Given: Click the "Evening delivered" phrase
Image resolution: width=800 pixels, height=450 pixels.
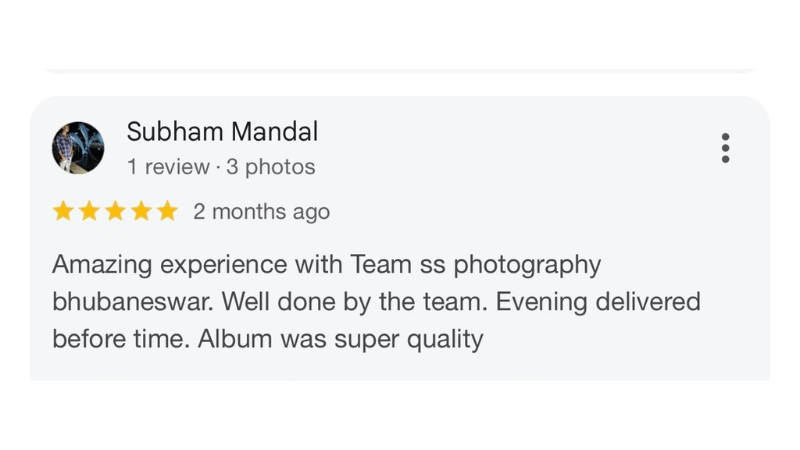Looking at the screenshot, I should click(x=598, y=302).
